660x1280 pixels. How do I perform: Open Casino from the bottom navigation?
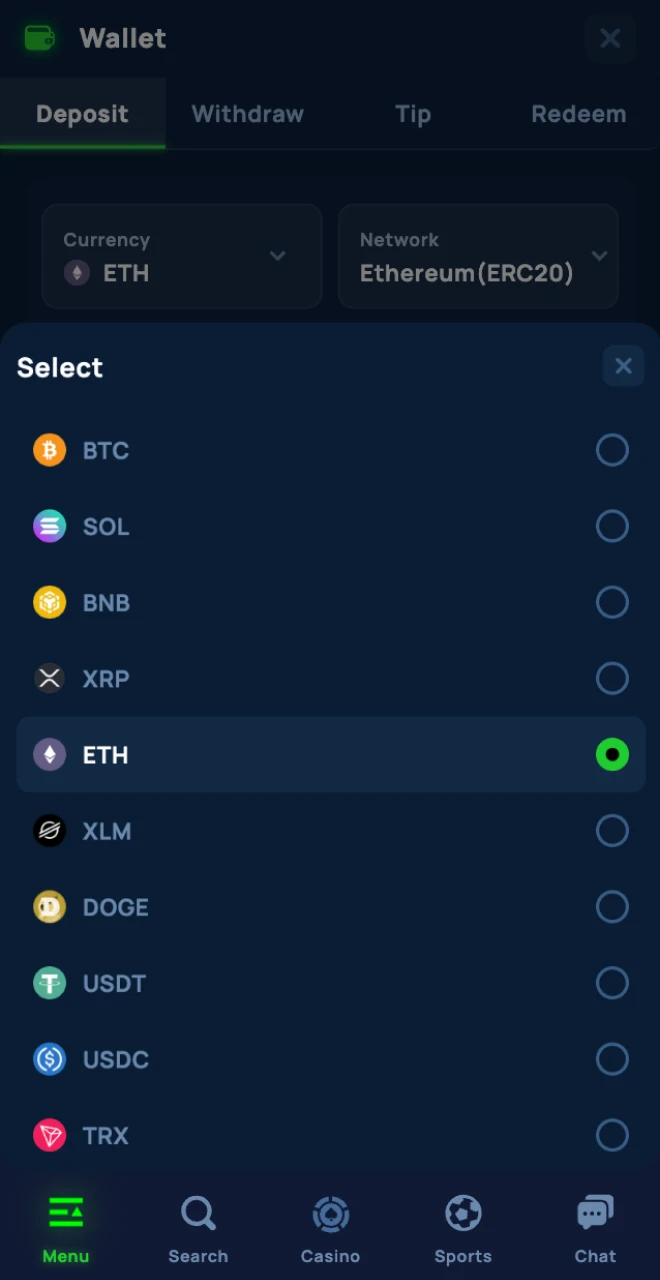click(330, 1228)
